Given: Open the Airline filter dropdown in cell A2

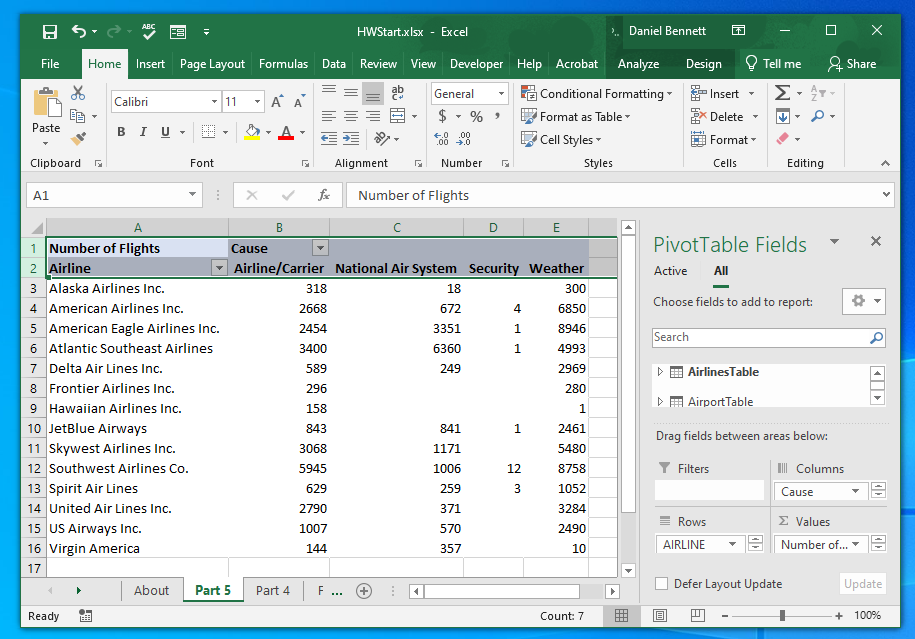Looking at the screenshot, I should (x=218, y=268).
